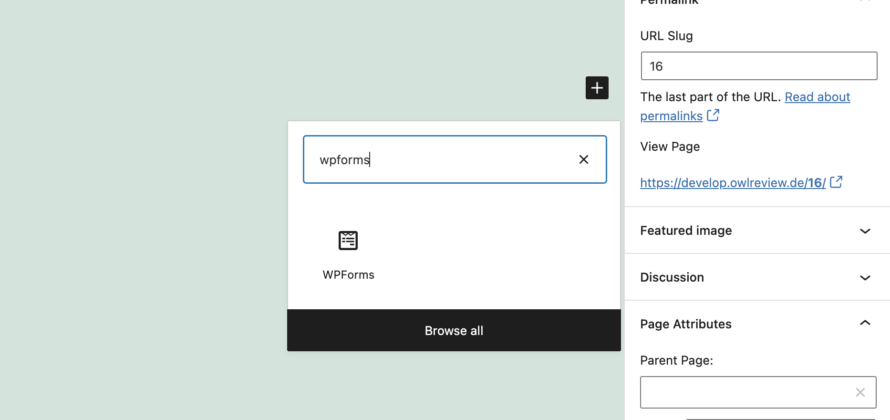Open the Parent Page combo box
This screenshot has width=890, height=420.
[745, 393]
